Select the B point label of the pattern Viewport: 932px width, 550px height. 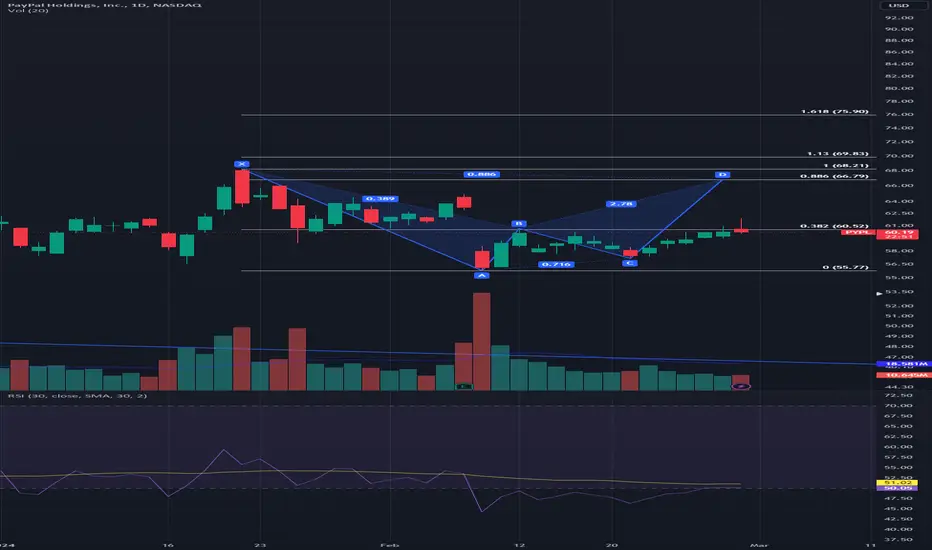518,224
